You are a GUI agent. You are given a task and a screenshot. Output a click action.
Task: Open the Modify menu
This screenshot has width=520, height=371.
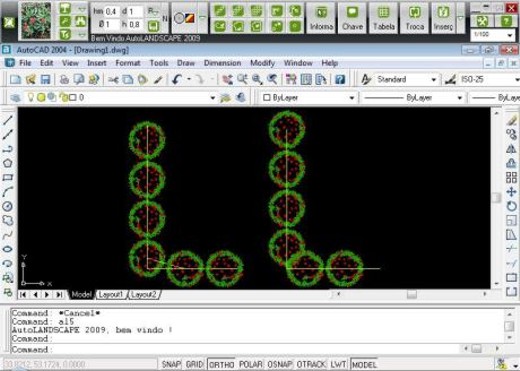click(x=262, y=63)
